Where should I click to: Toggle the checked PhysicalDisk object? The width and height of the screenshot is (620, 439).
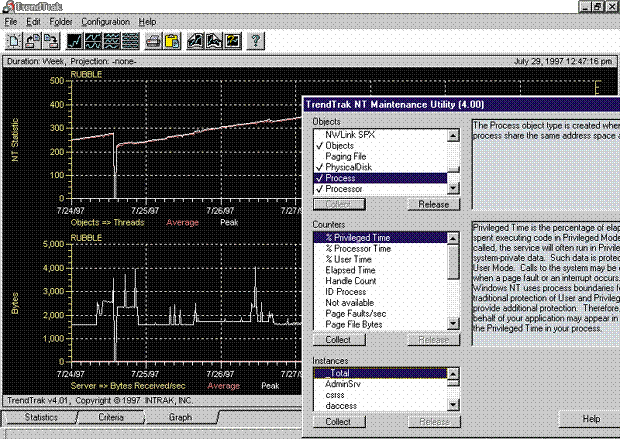pyautogui.click(x=380, y=167)
